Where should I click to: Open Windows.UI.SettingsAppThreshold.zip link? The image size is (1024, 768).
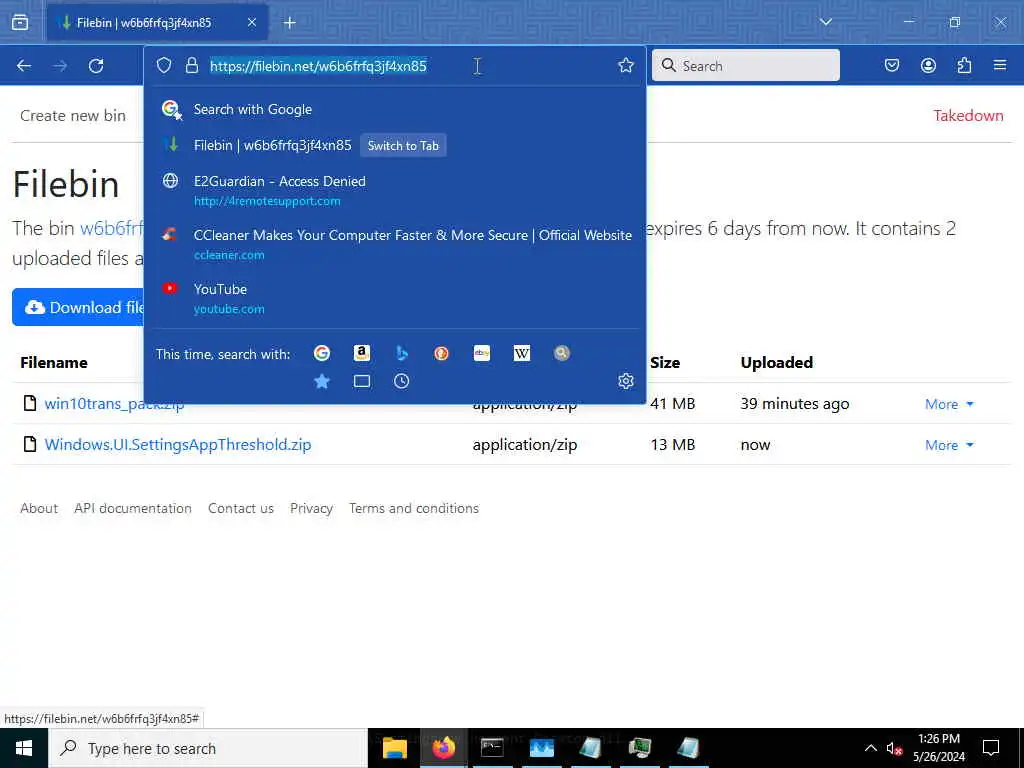(178, 445)
